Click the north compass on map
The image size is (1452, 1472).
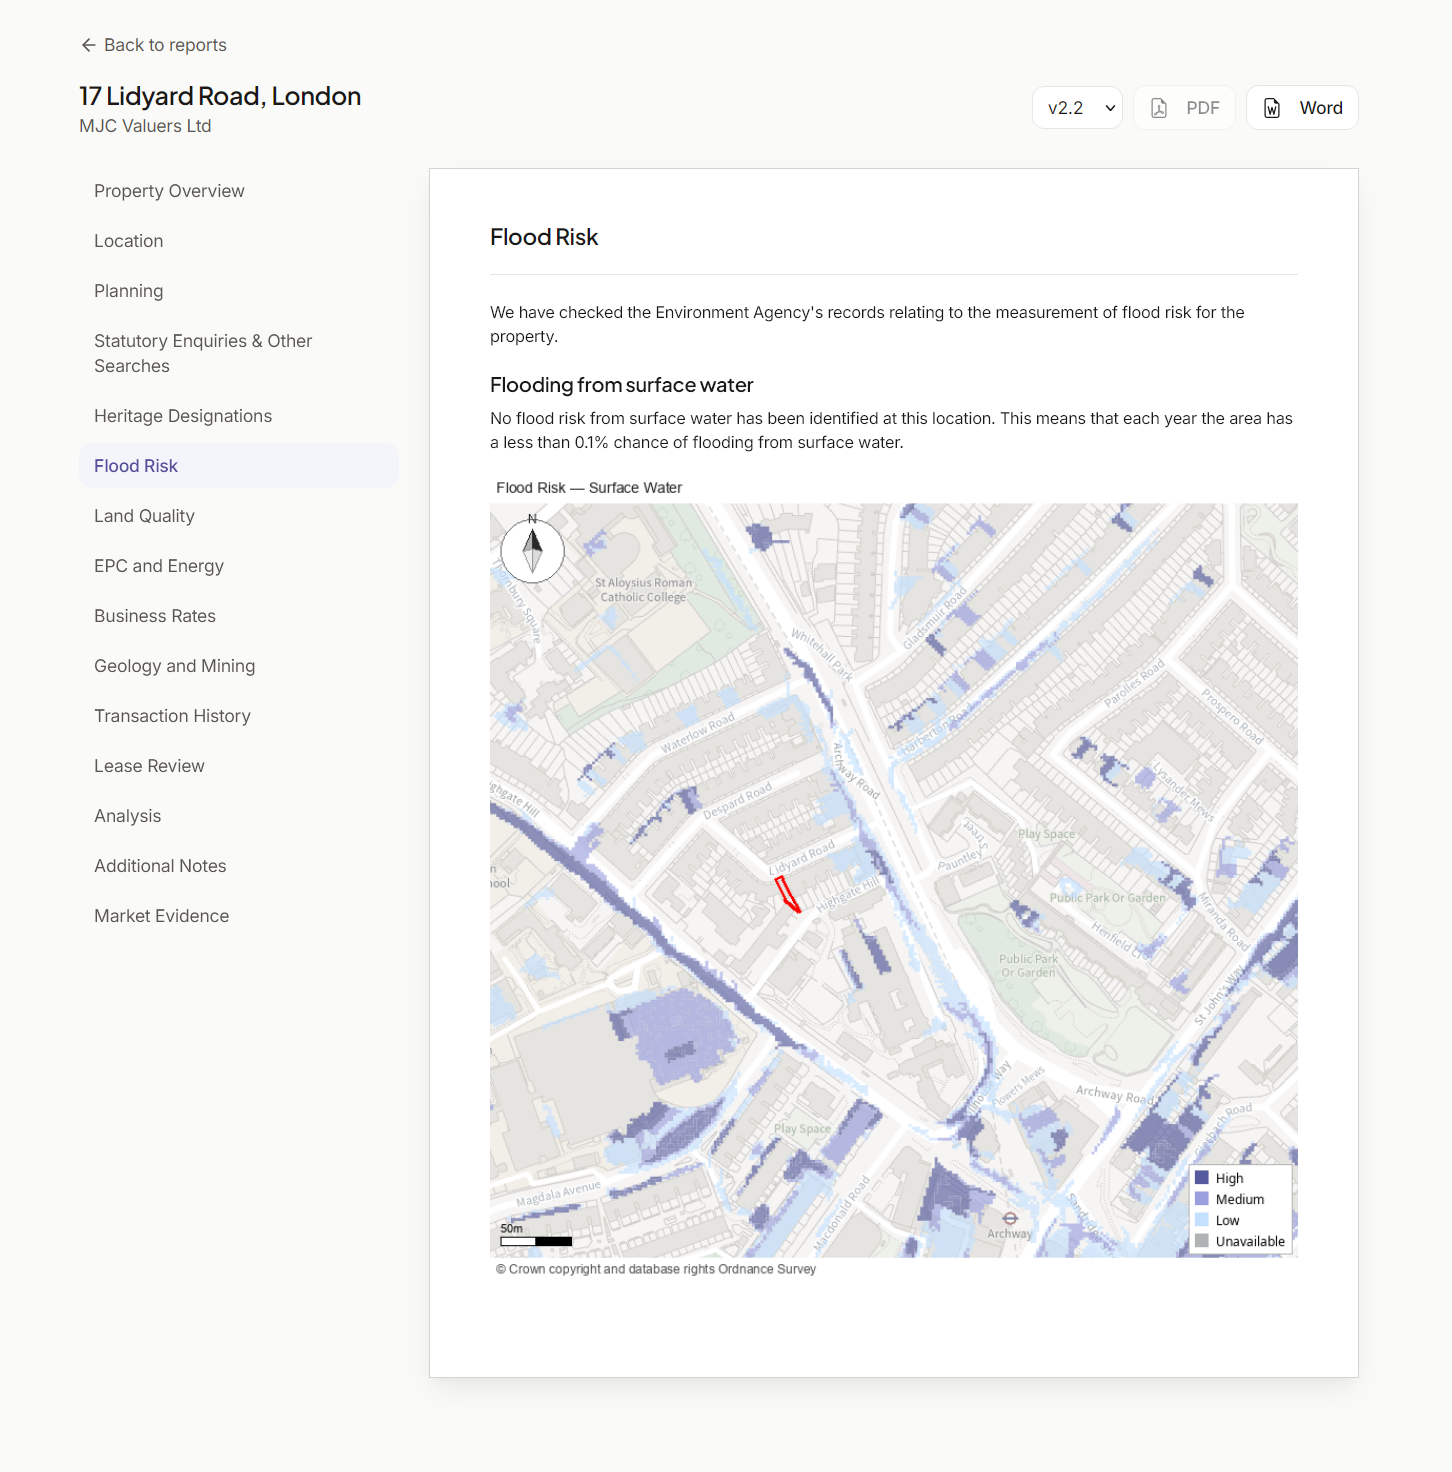coord(532,549)
